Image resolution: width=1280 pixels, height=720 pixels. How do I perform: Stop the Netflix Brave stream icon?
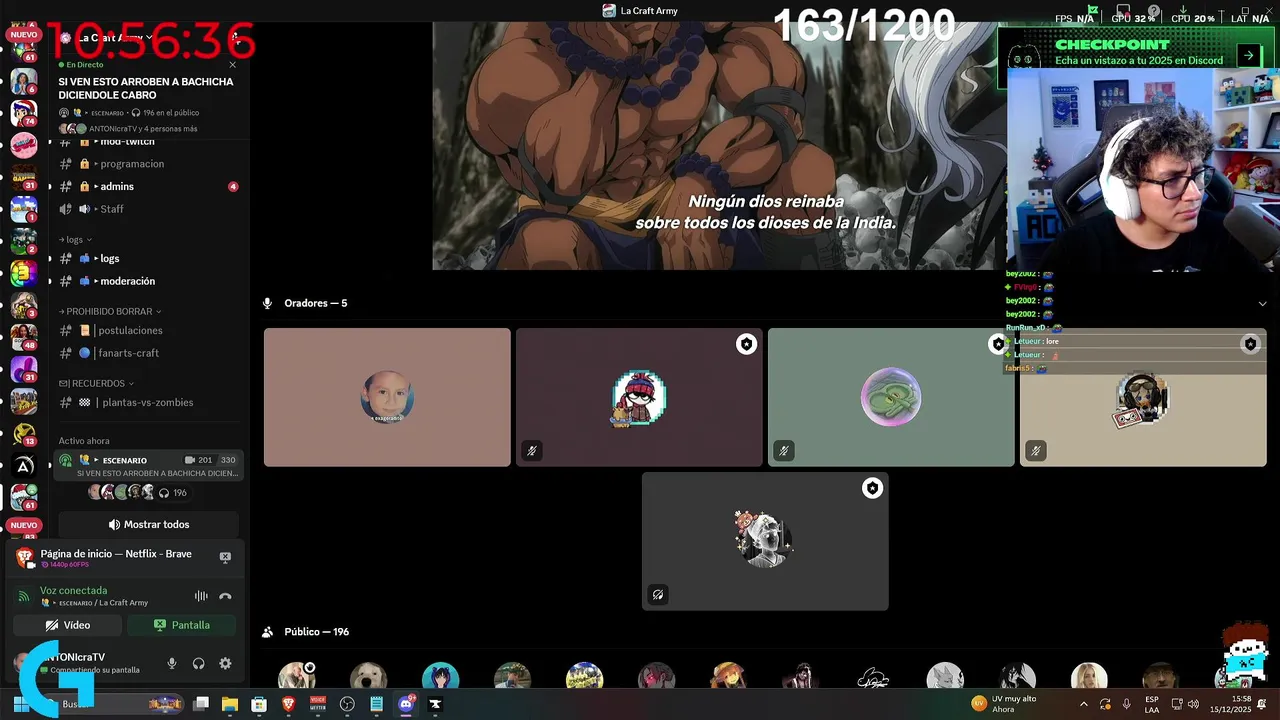coord(225,557)
